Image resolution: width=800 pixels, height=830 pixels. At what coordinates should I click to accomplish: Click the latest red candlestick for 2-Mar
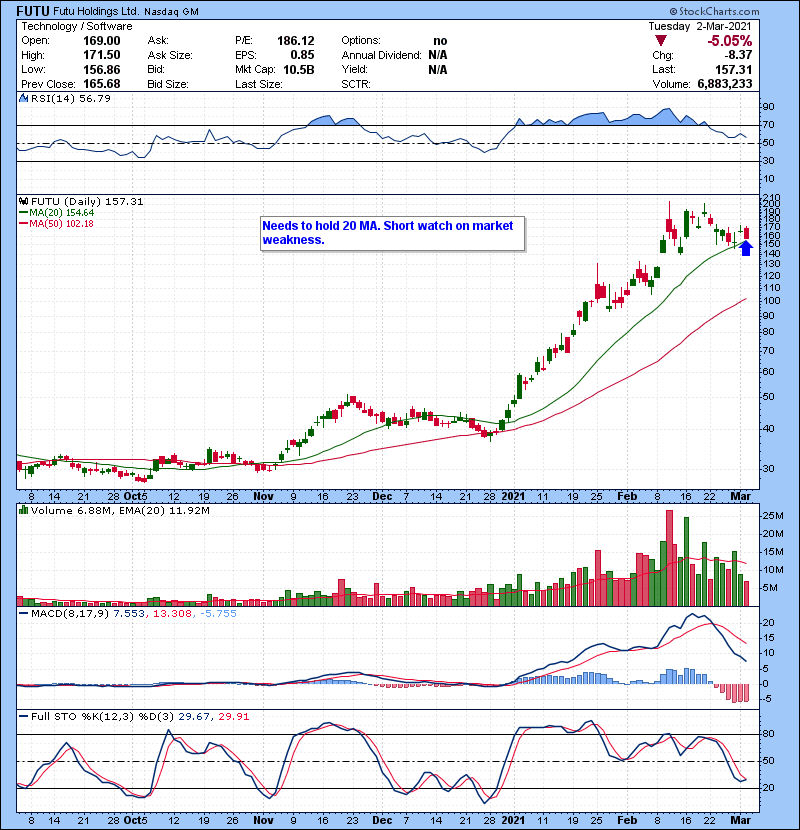(746, 233)
